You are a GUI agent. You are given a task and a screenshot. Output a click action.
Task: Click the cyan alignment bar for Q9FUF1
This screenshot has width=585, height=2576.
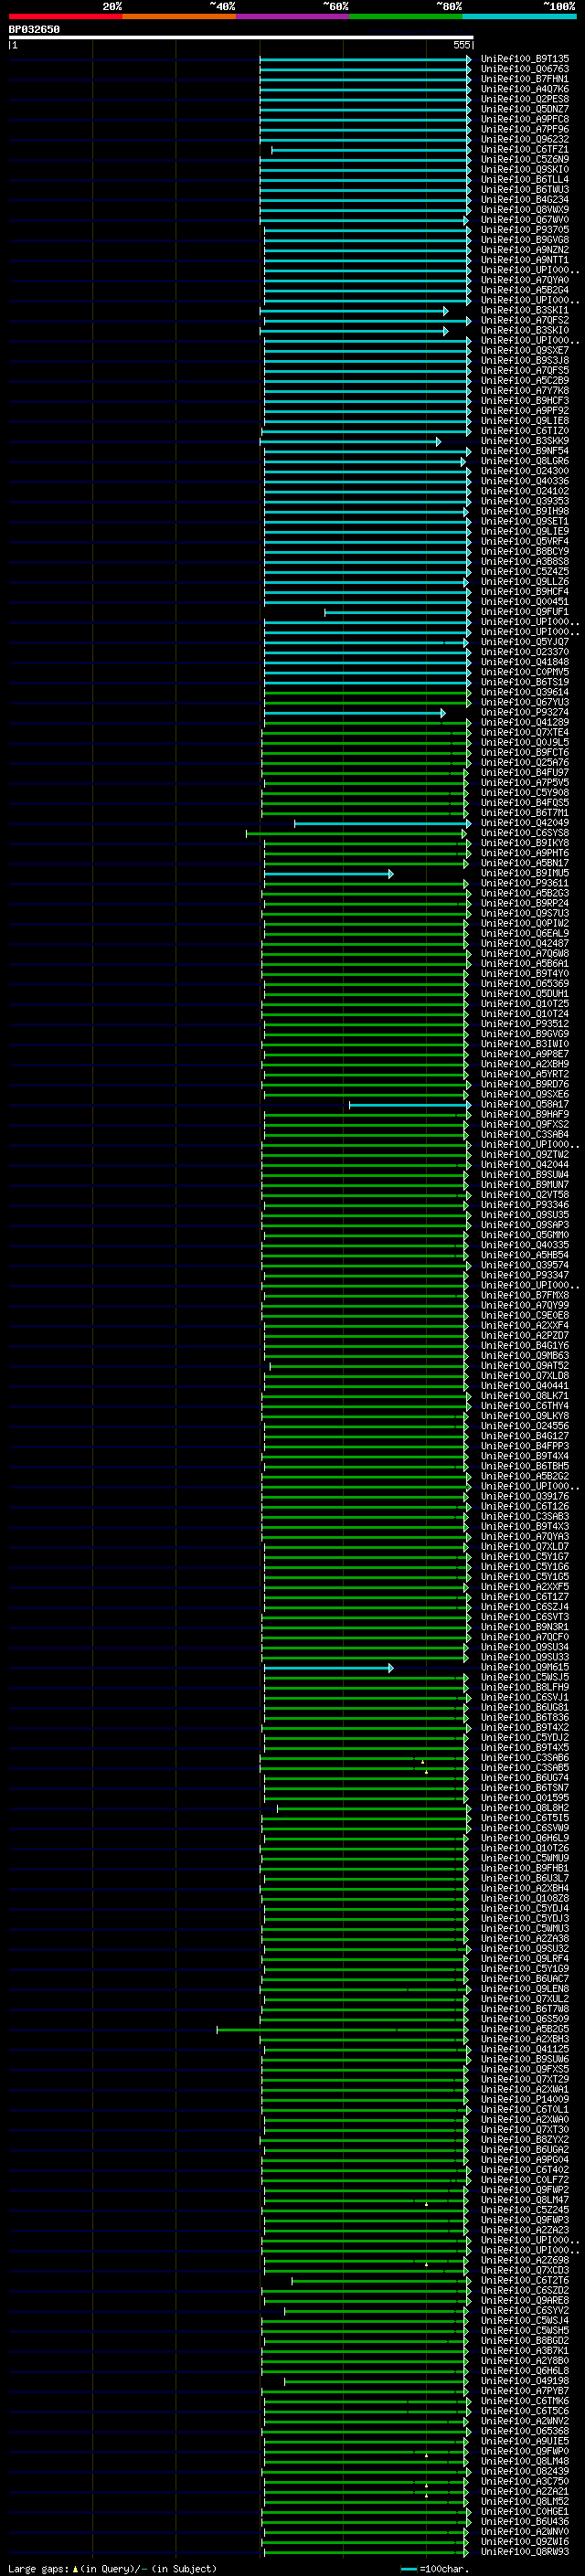click(397, 612)
